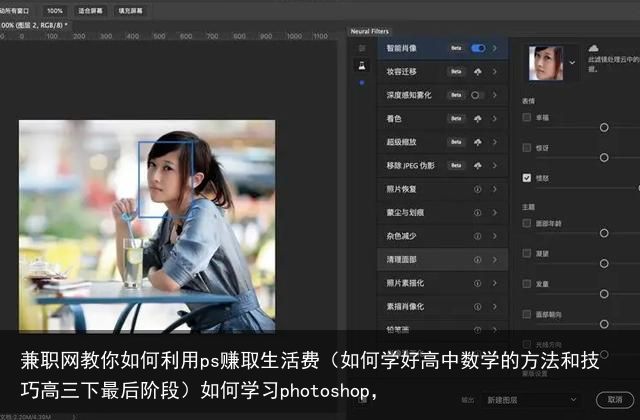Click the blue dot sidebar icon
This screenshot has width=640, height=420.
coord(362,83)
